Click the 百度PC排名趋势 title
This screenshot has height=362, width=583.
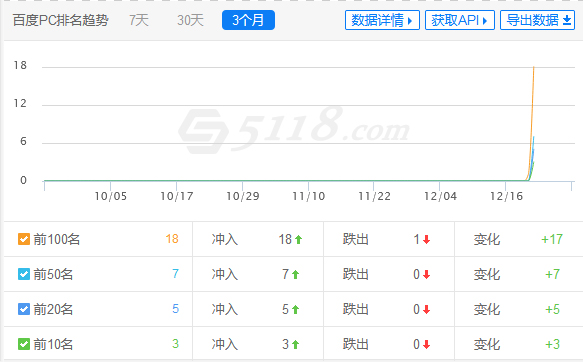(x=61, y=20)
